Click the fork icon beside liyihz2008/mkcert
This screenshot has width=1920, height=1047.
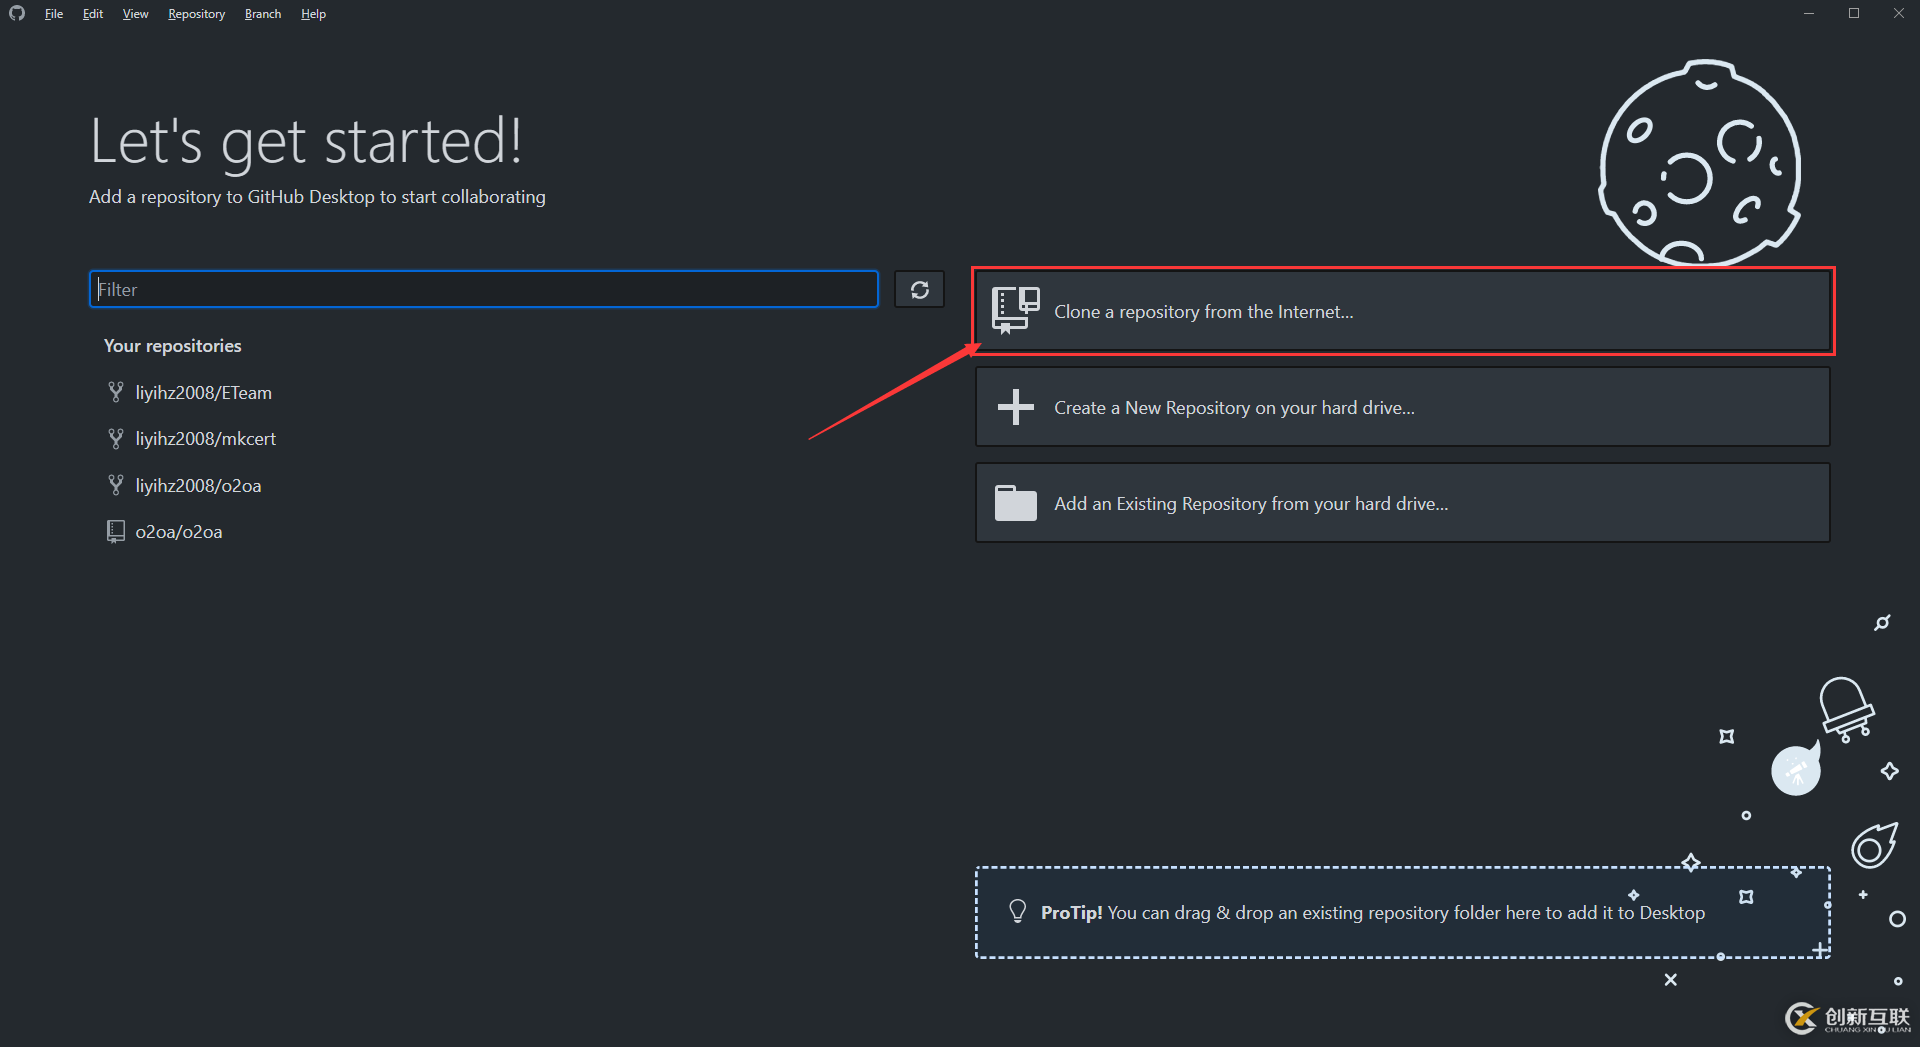point(116,438)
